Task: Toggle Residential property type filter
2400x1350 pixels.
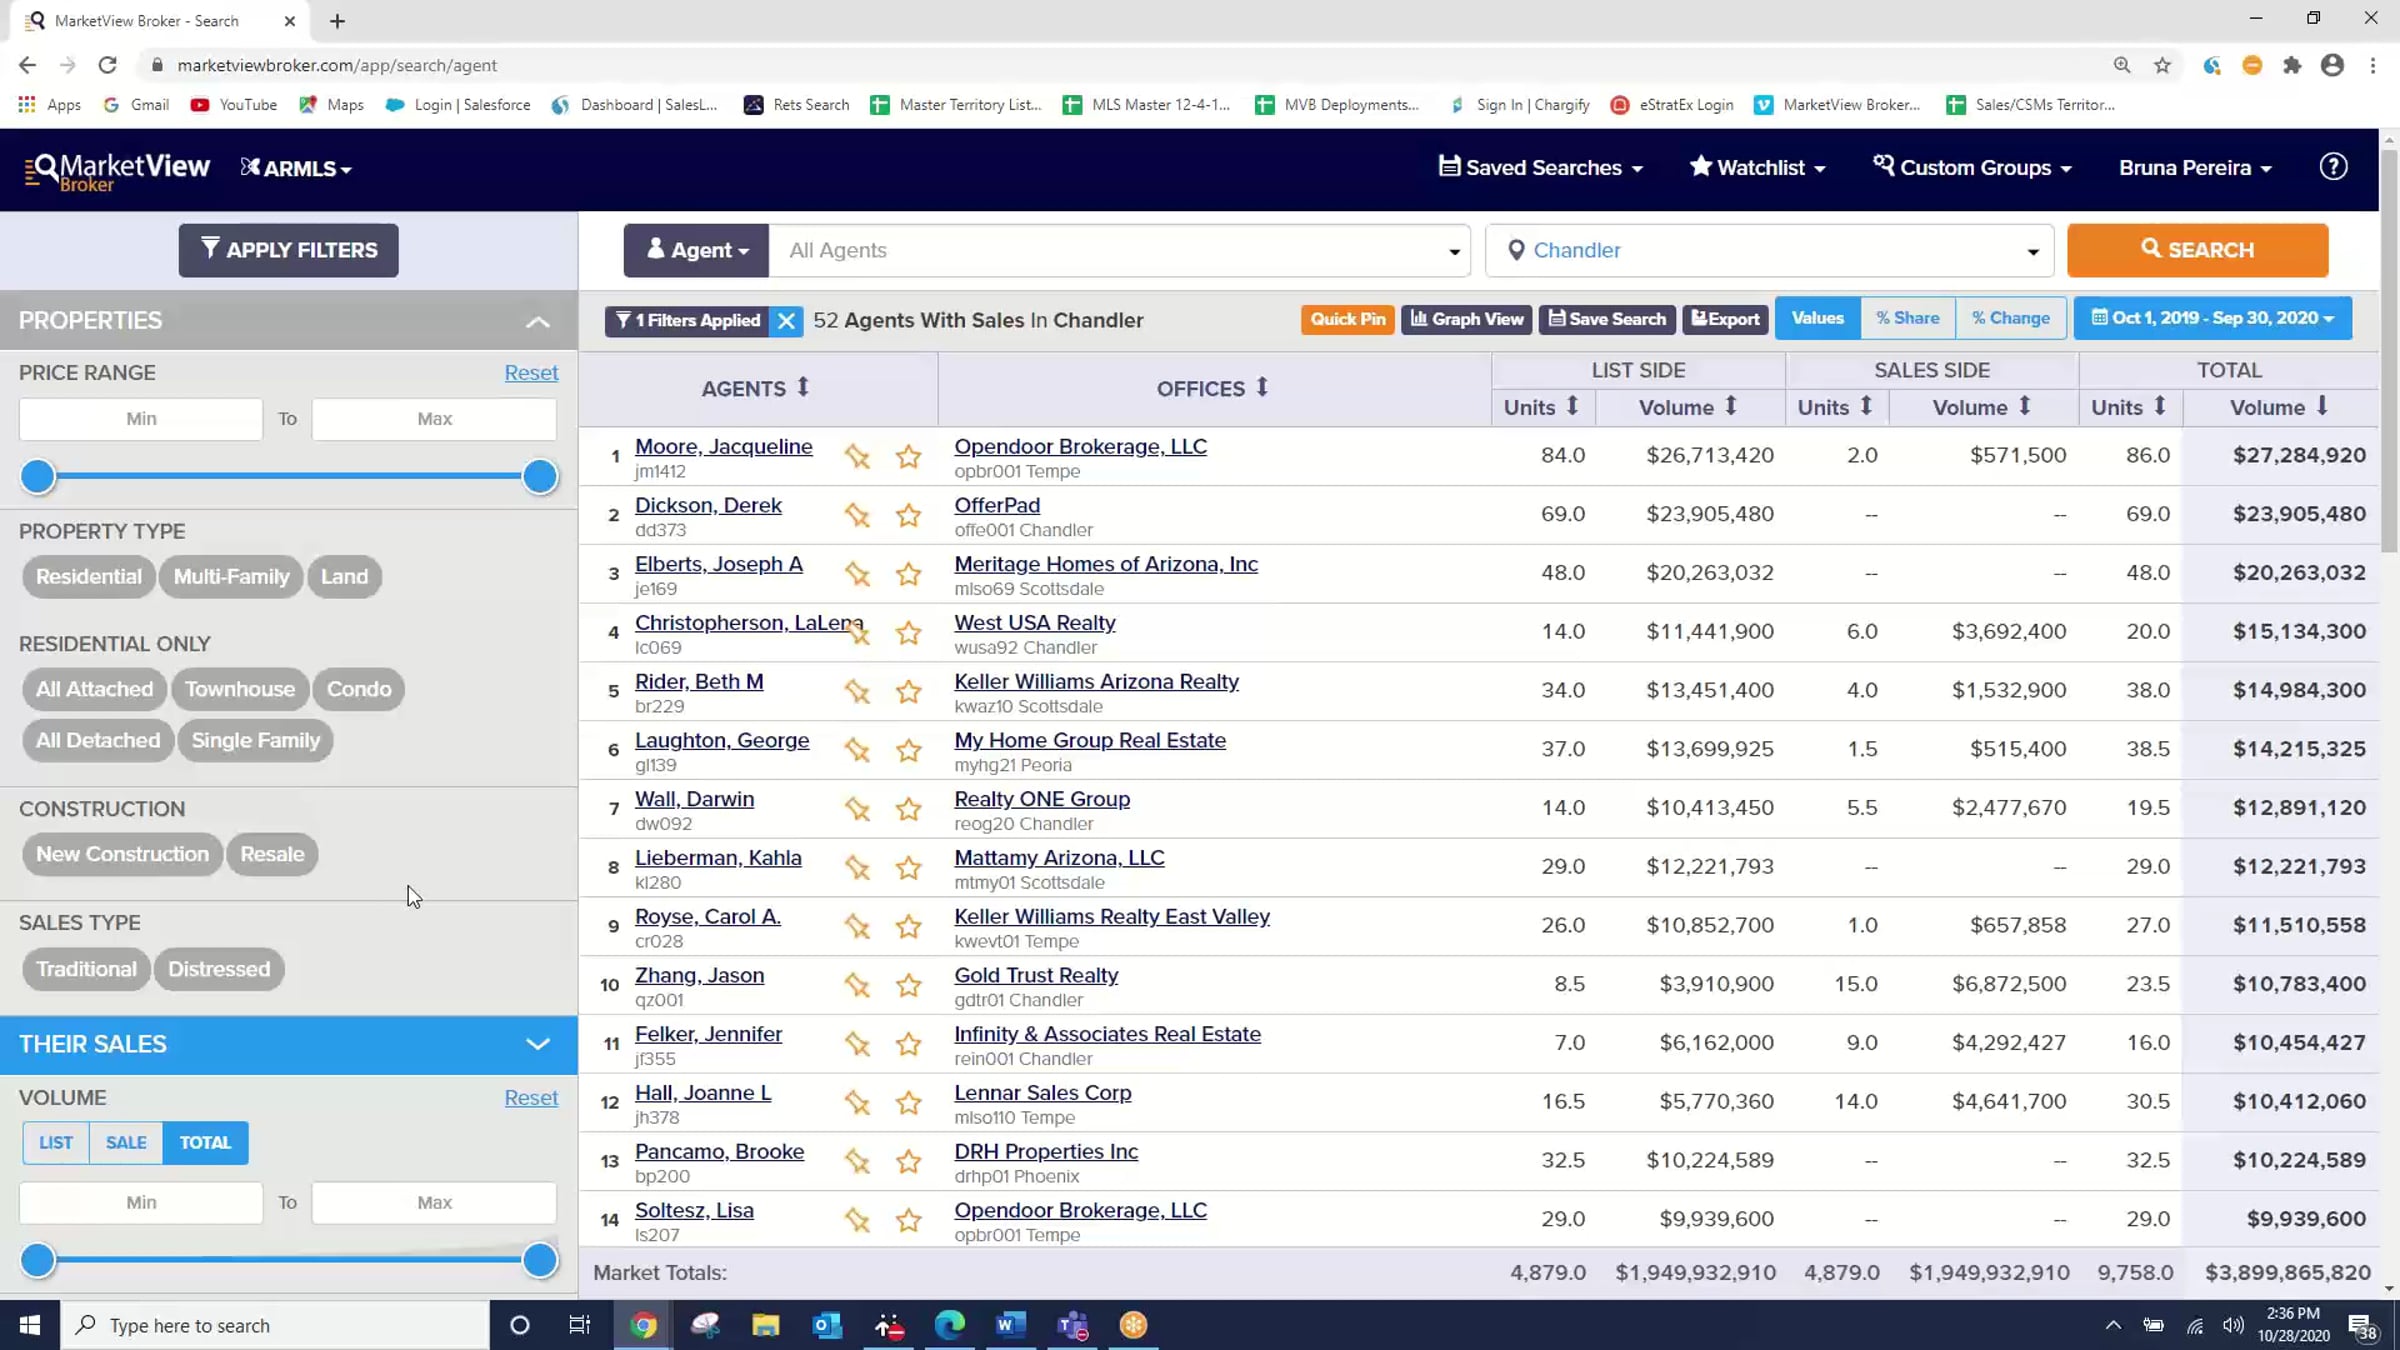Action: tap(89, 577)
